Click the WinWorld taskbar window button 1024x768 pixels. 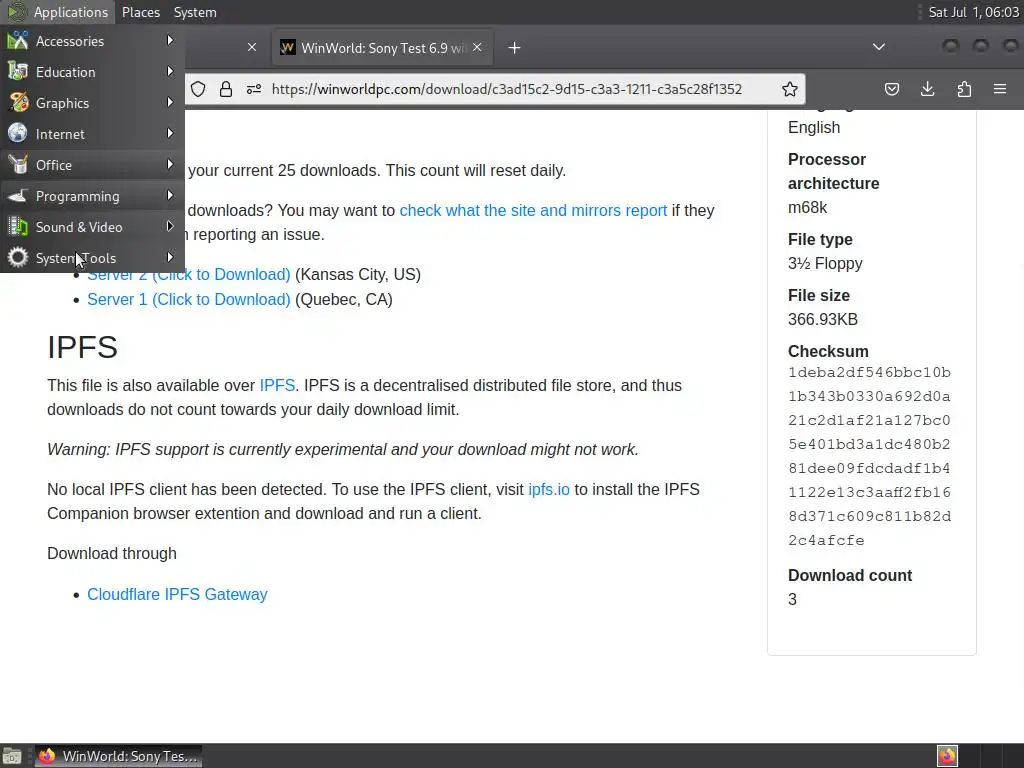[x=118, y=756]
